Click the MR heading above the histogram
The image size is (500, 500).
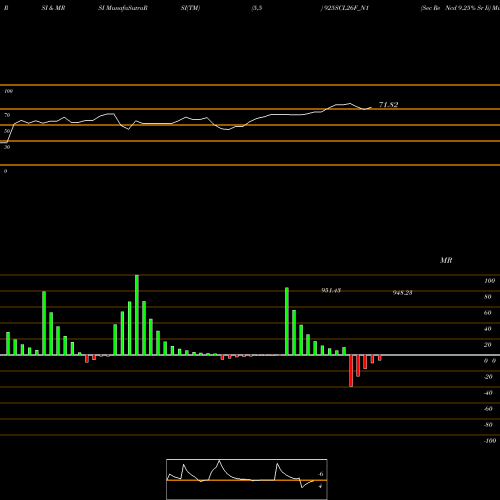coord(446,260)
